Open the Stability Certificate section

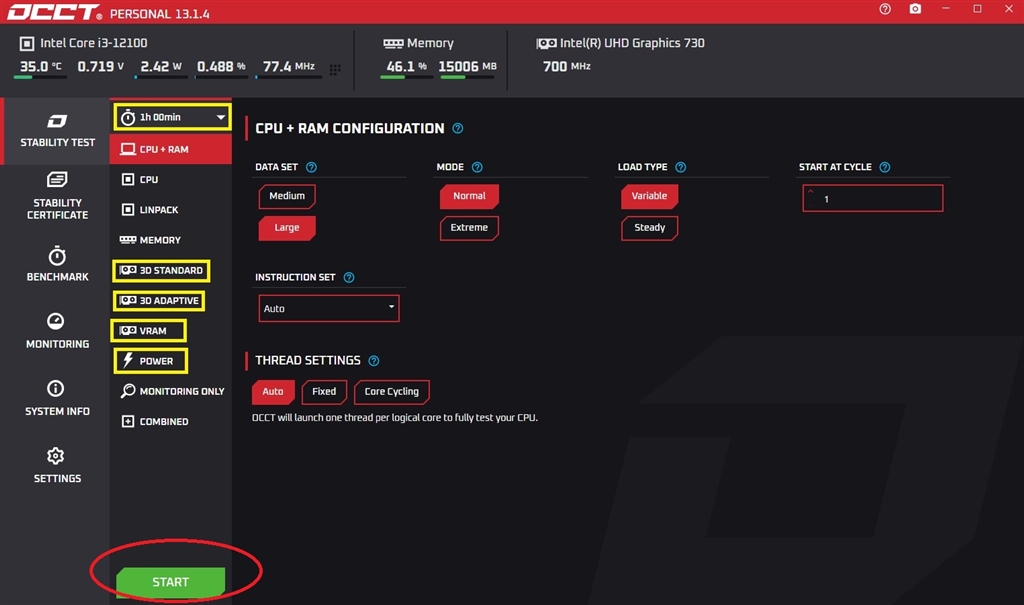click(57, 196)
